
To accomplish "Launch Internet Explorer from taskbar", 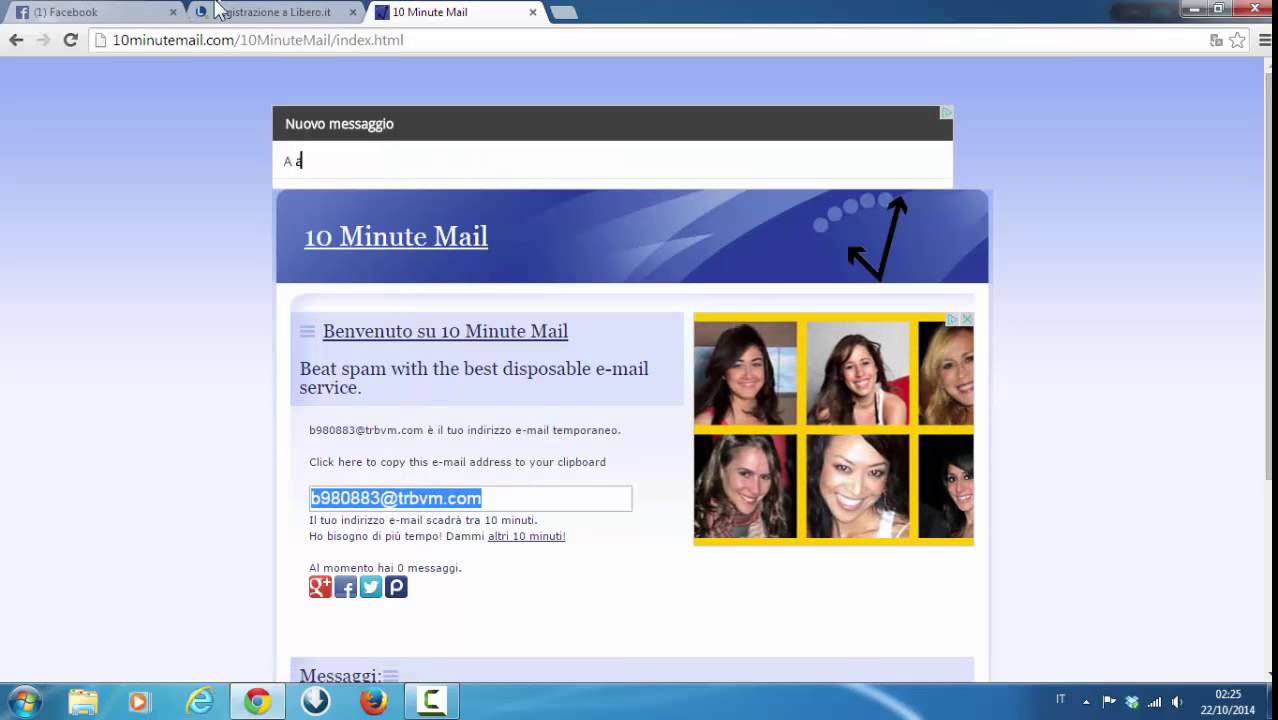I will (200, 702).
